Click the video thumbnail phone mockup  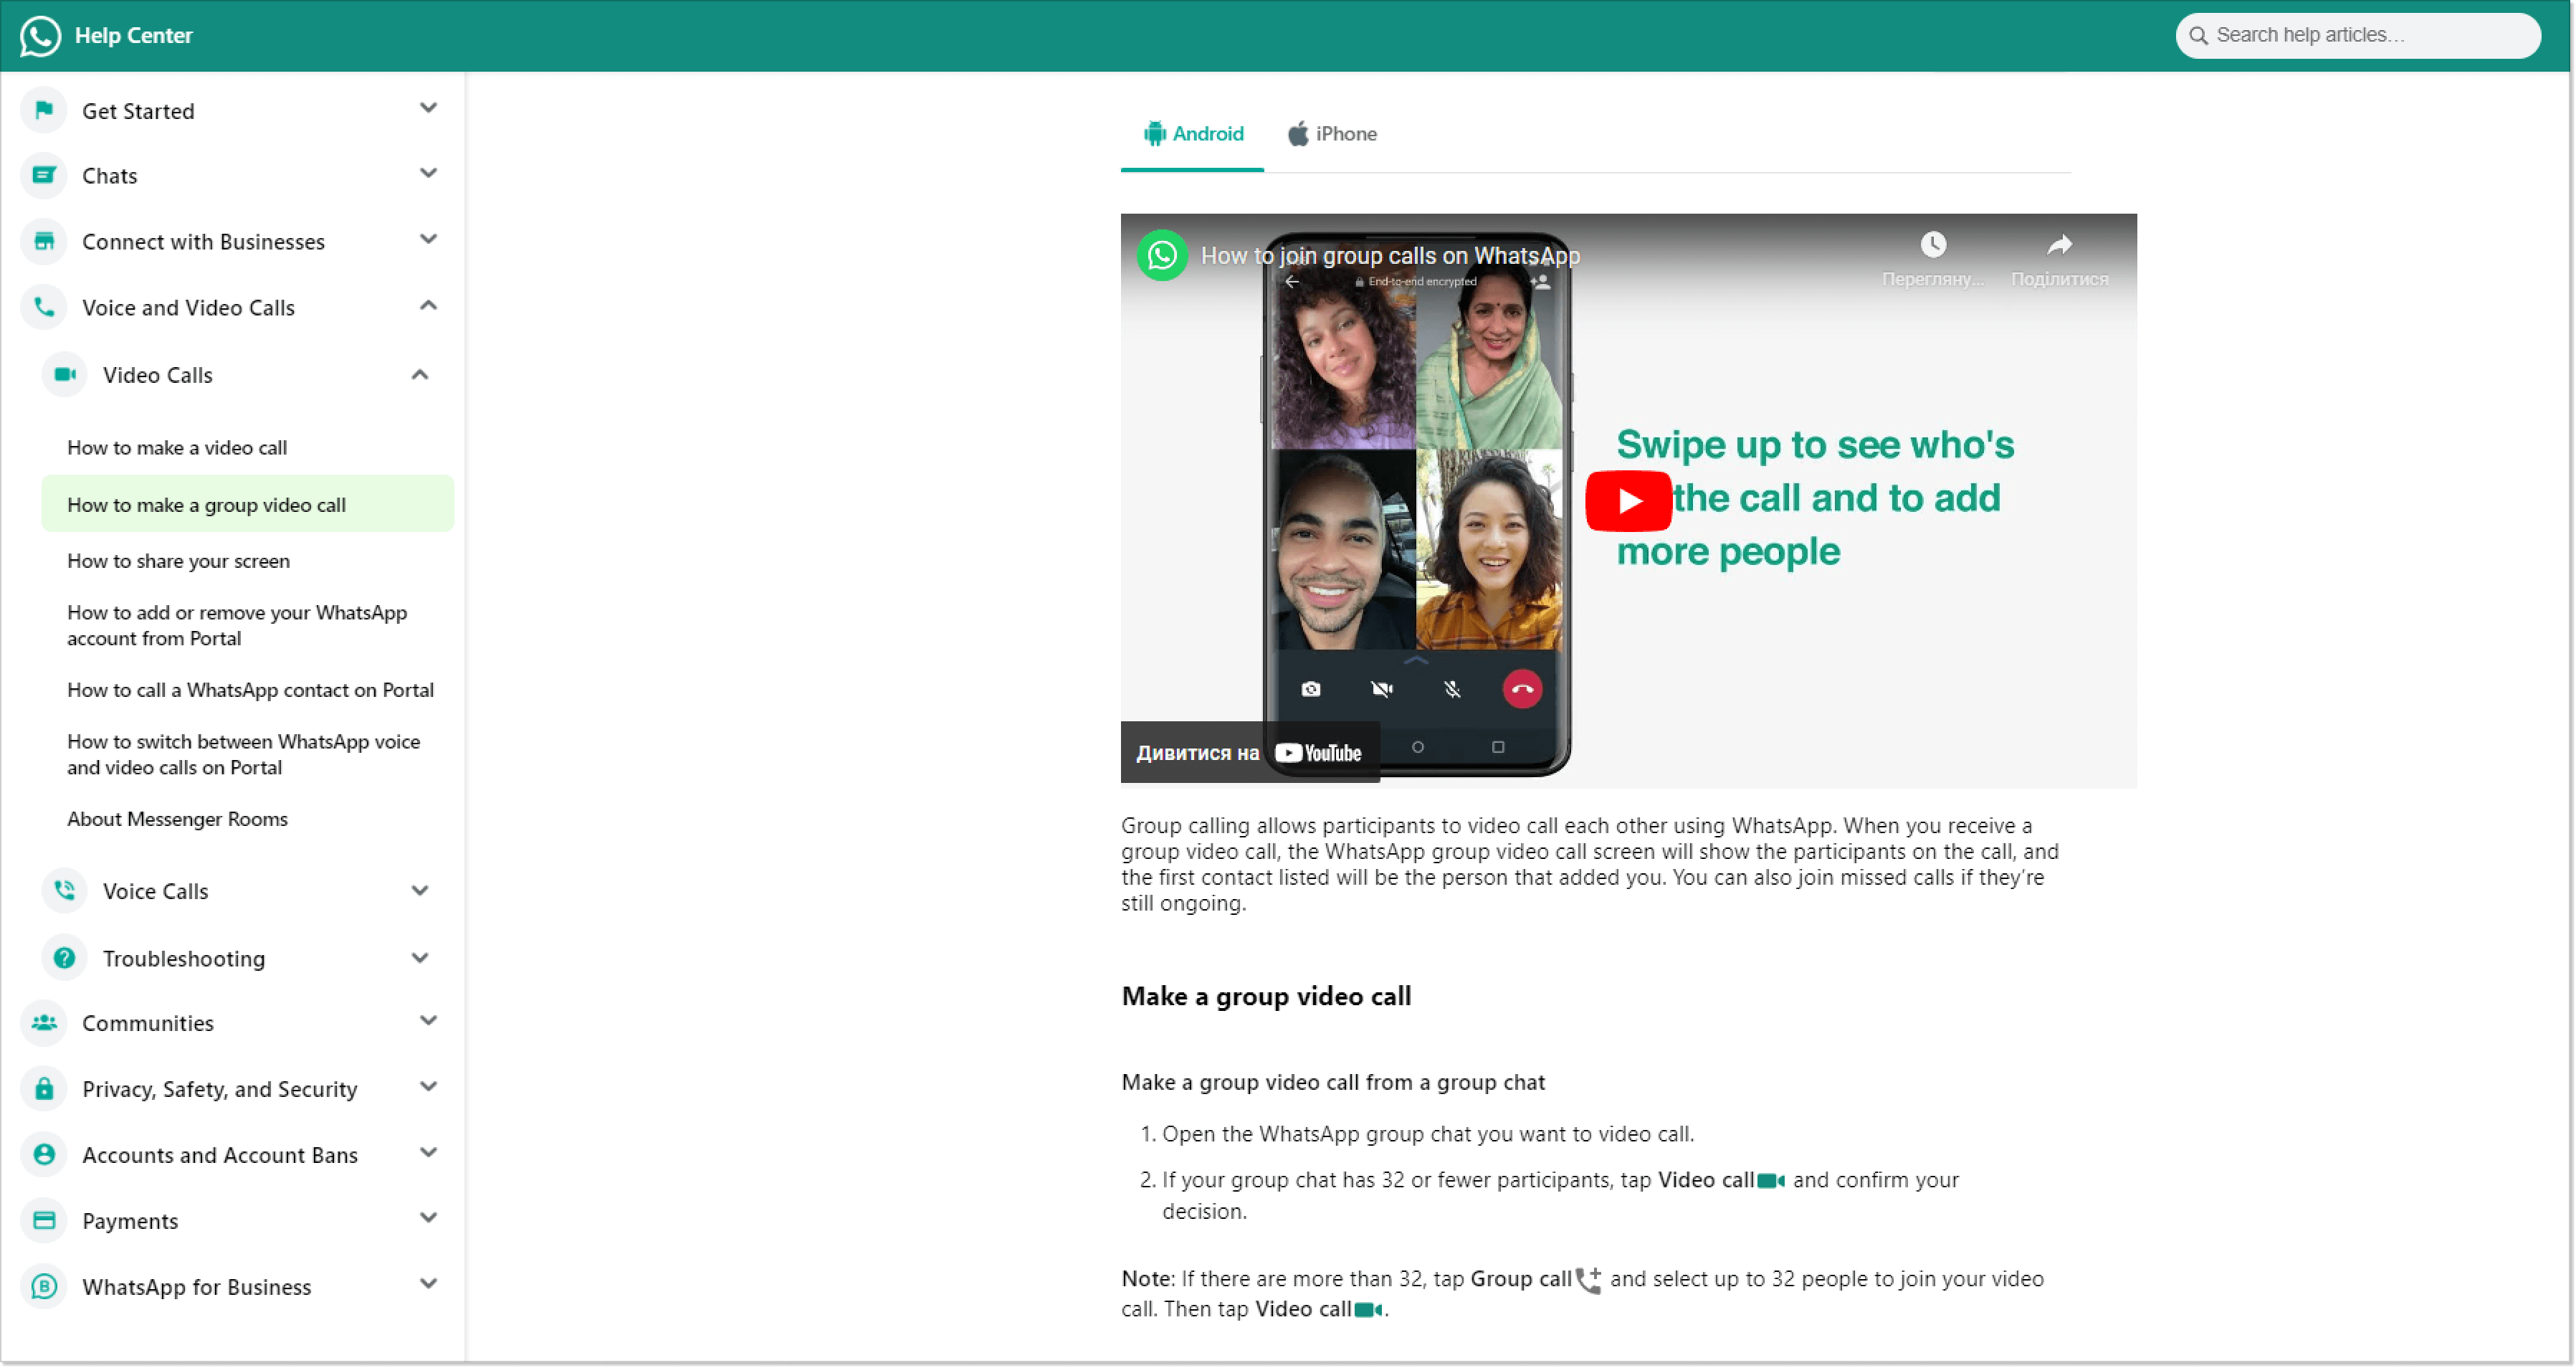[x=1416, y=505]
